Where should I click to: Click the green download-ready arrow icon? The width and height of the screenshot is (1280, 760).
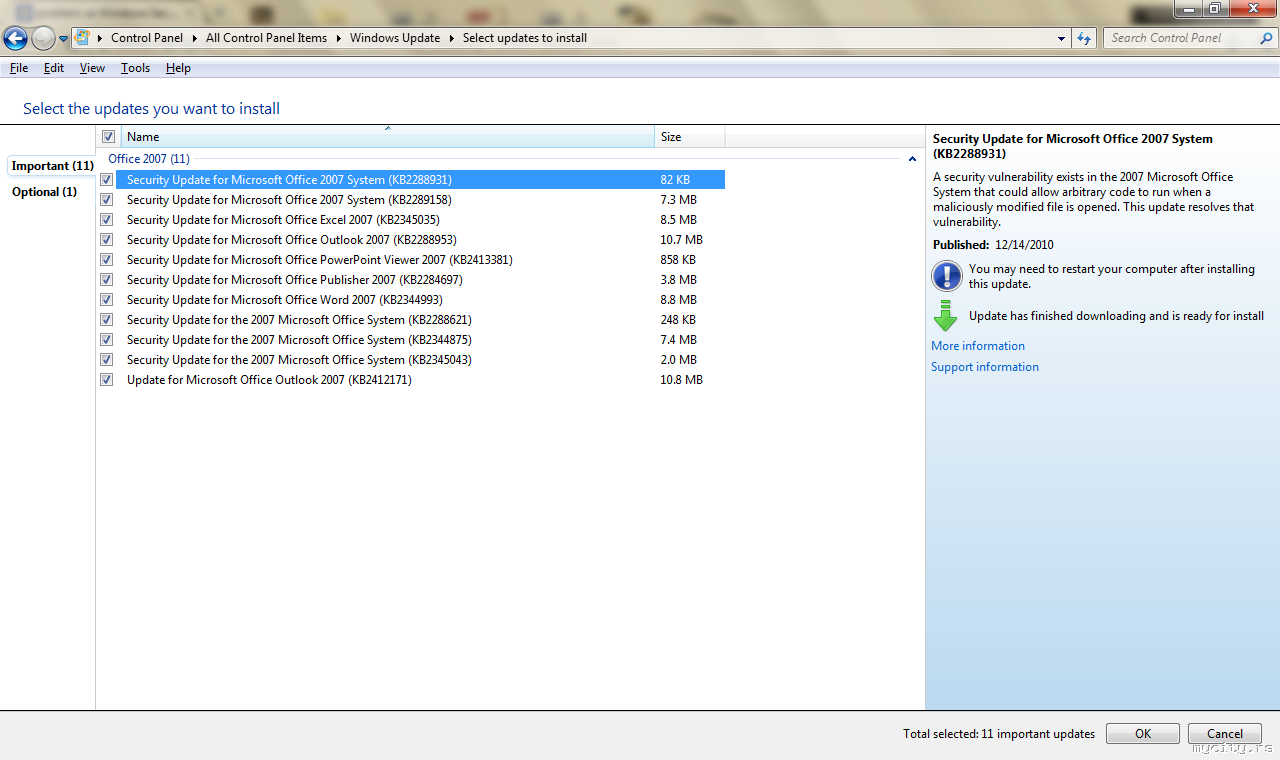[x=945, y=316]
